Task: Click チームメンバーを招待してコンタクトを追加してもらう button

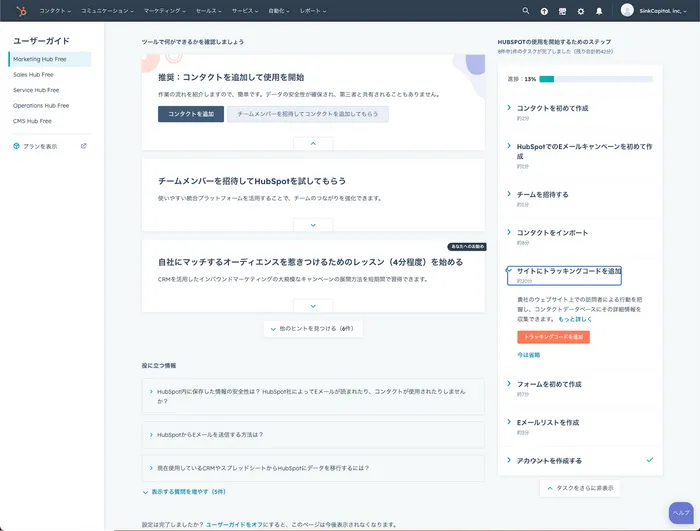Action: point(308,114)
